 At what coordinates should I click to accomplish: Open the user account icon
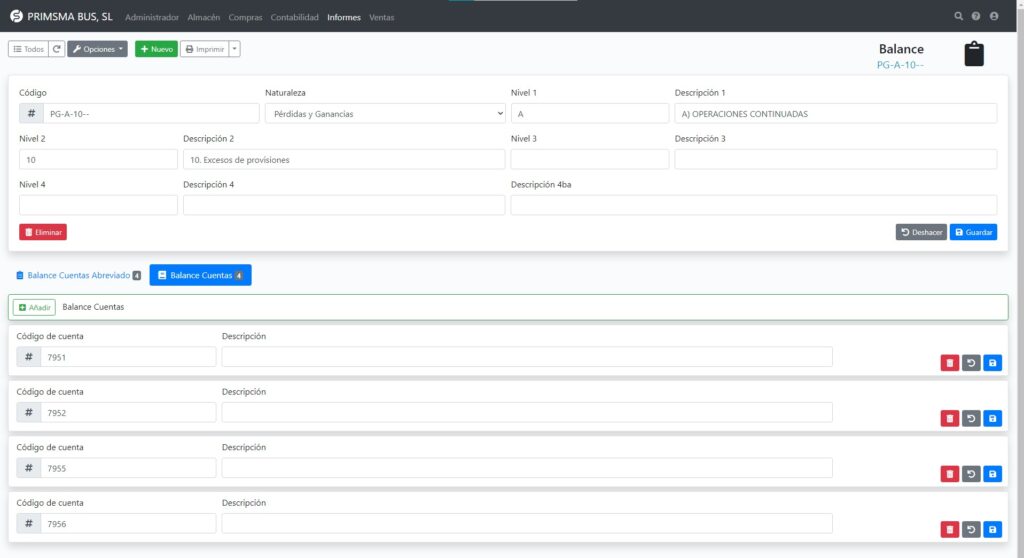(993, 17)
